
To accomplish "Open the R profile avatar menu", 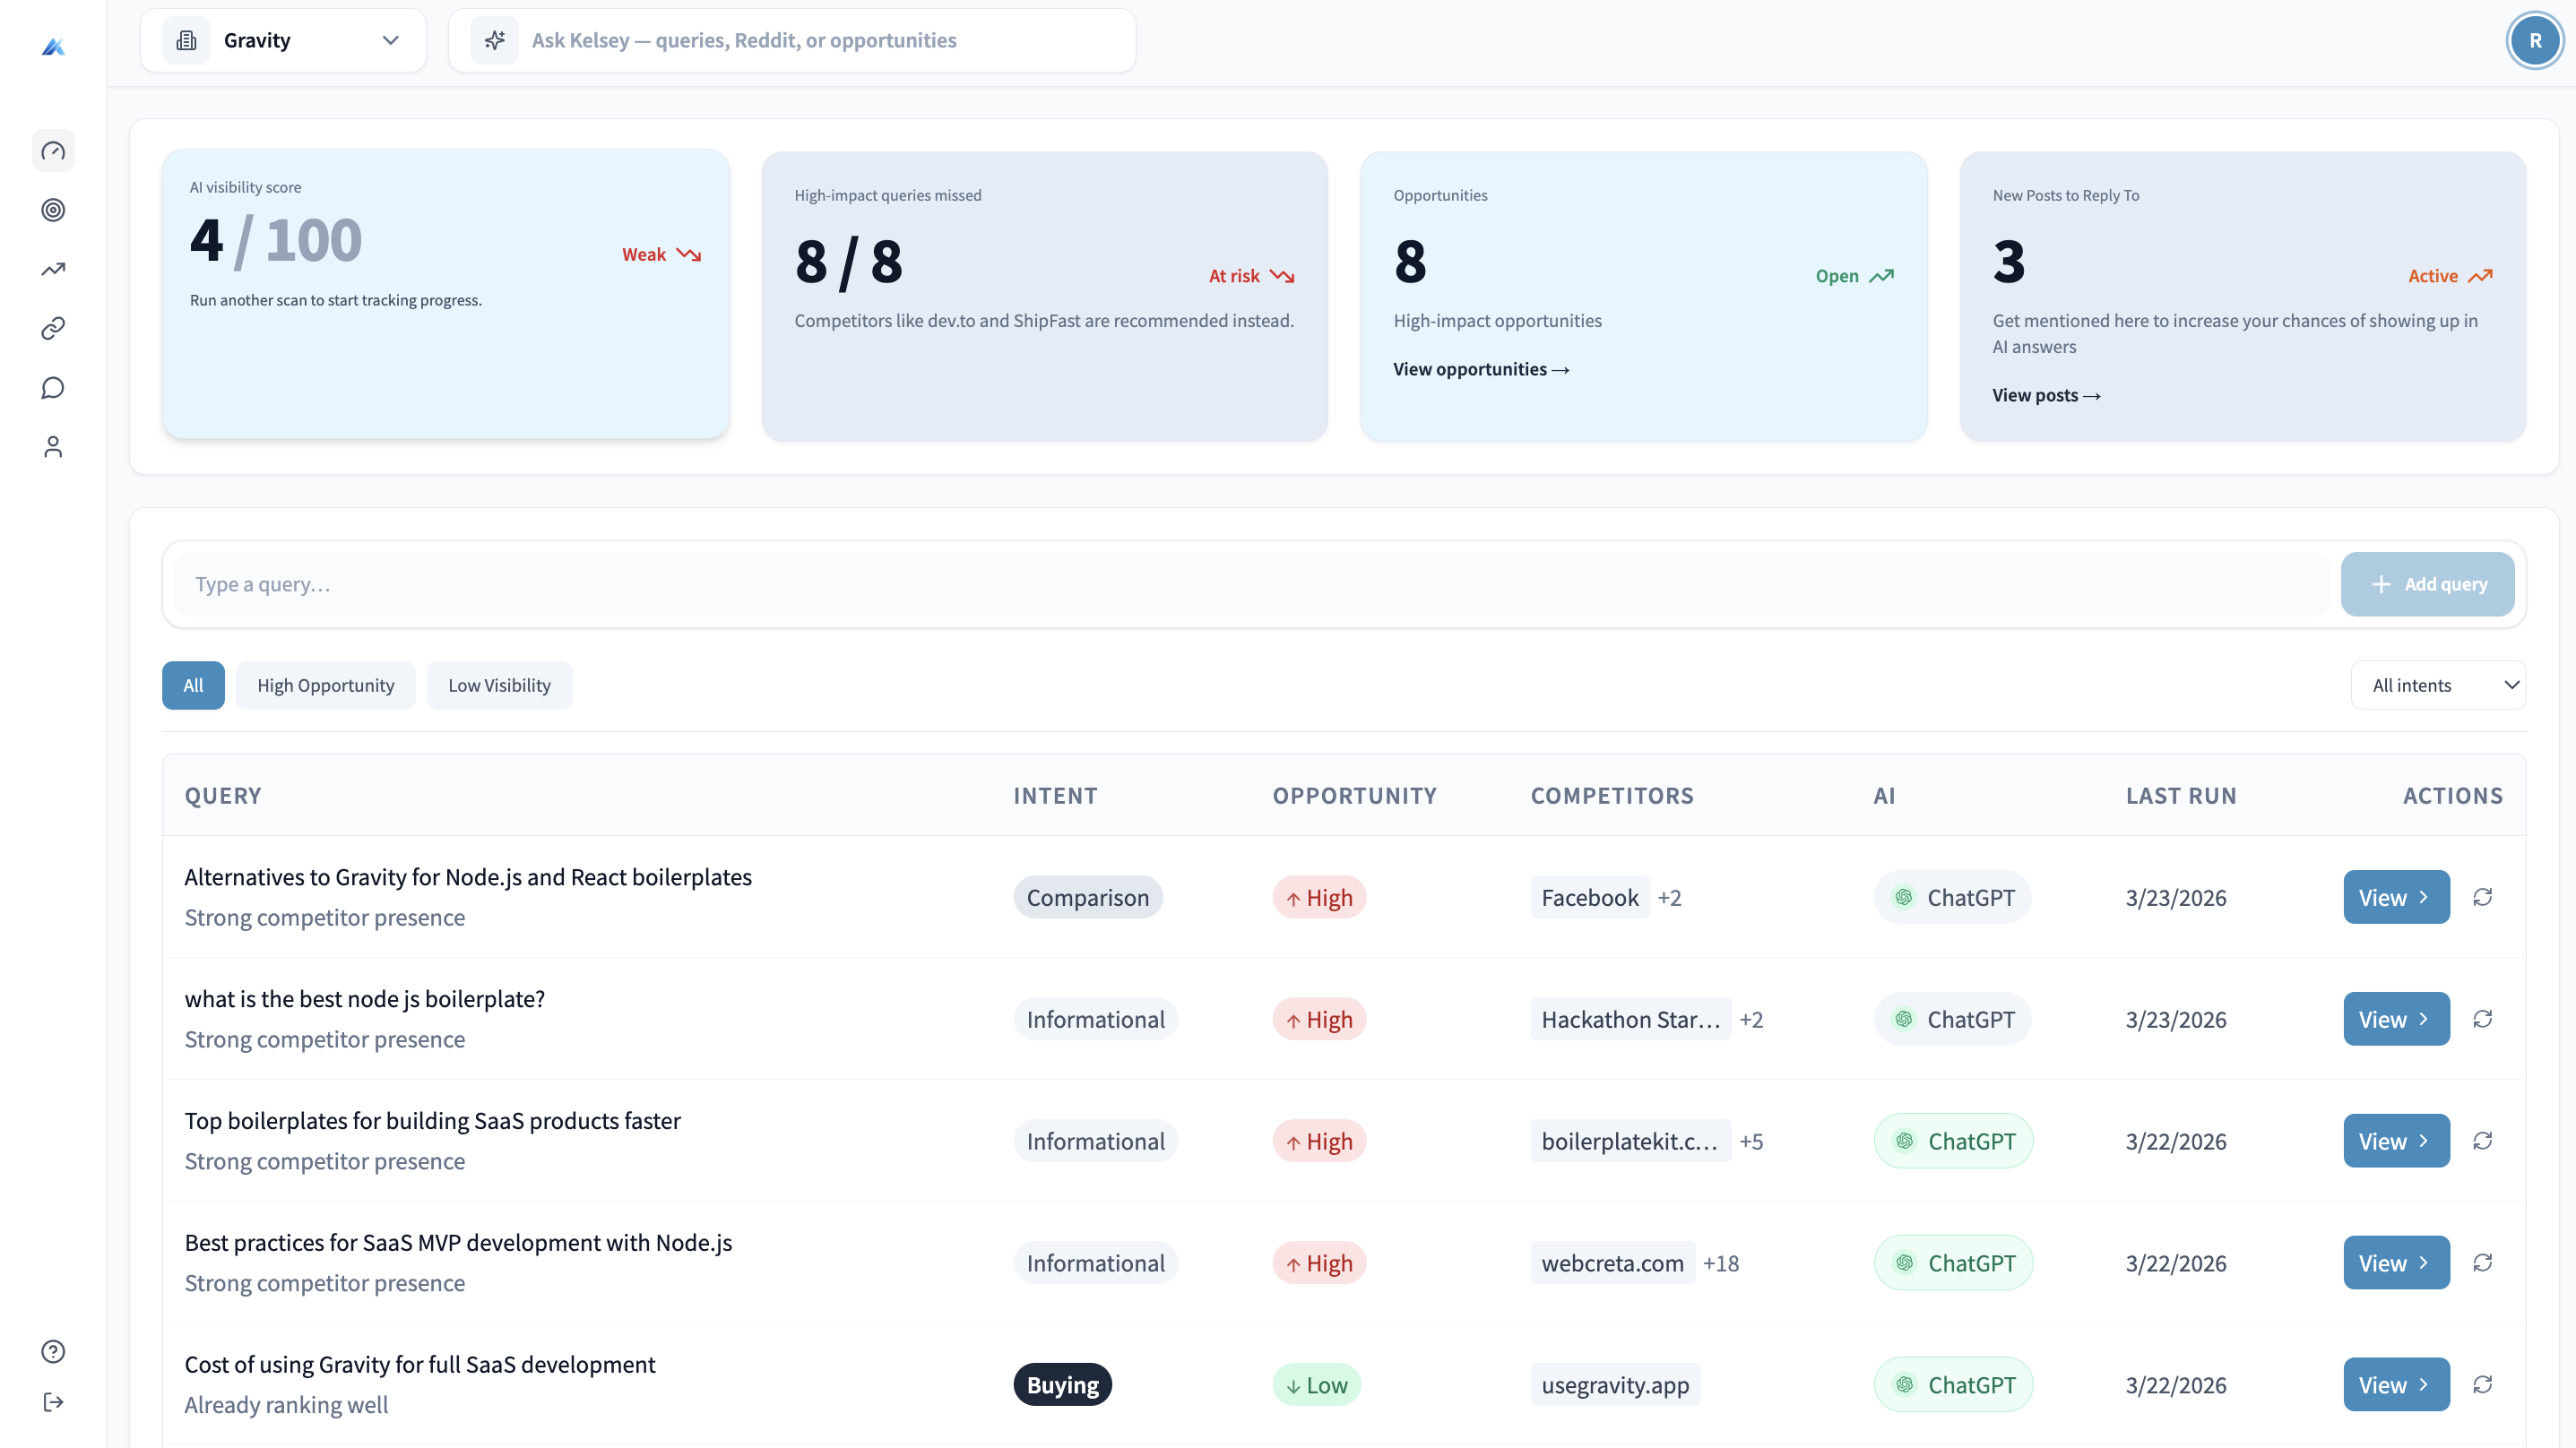I will click(x=2535, y=40).
